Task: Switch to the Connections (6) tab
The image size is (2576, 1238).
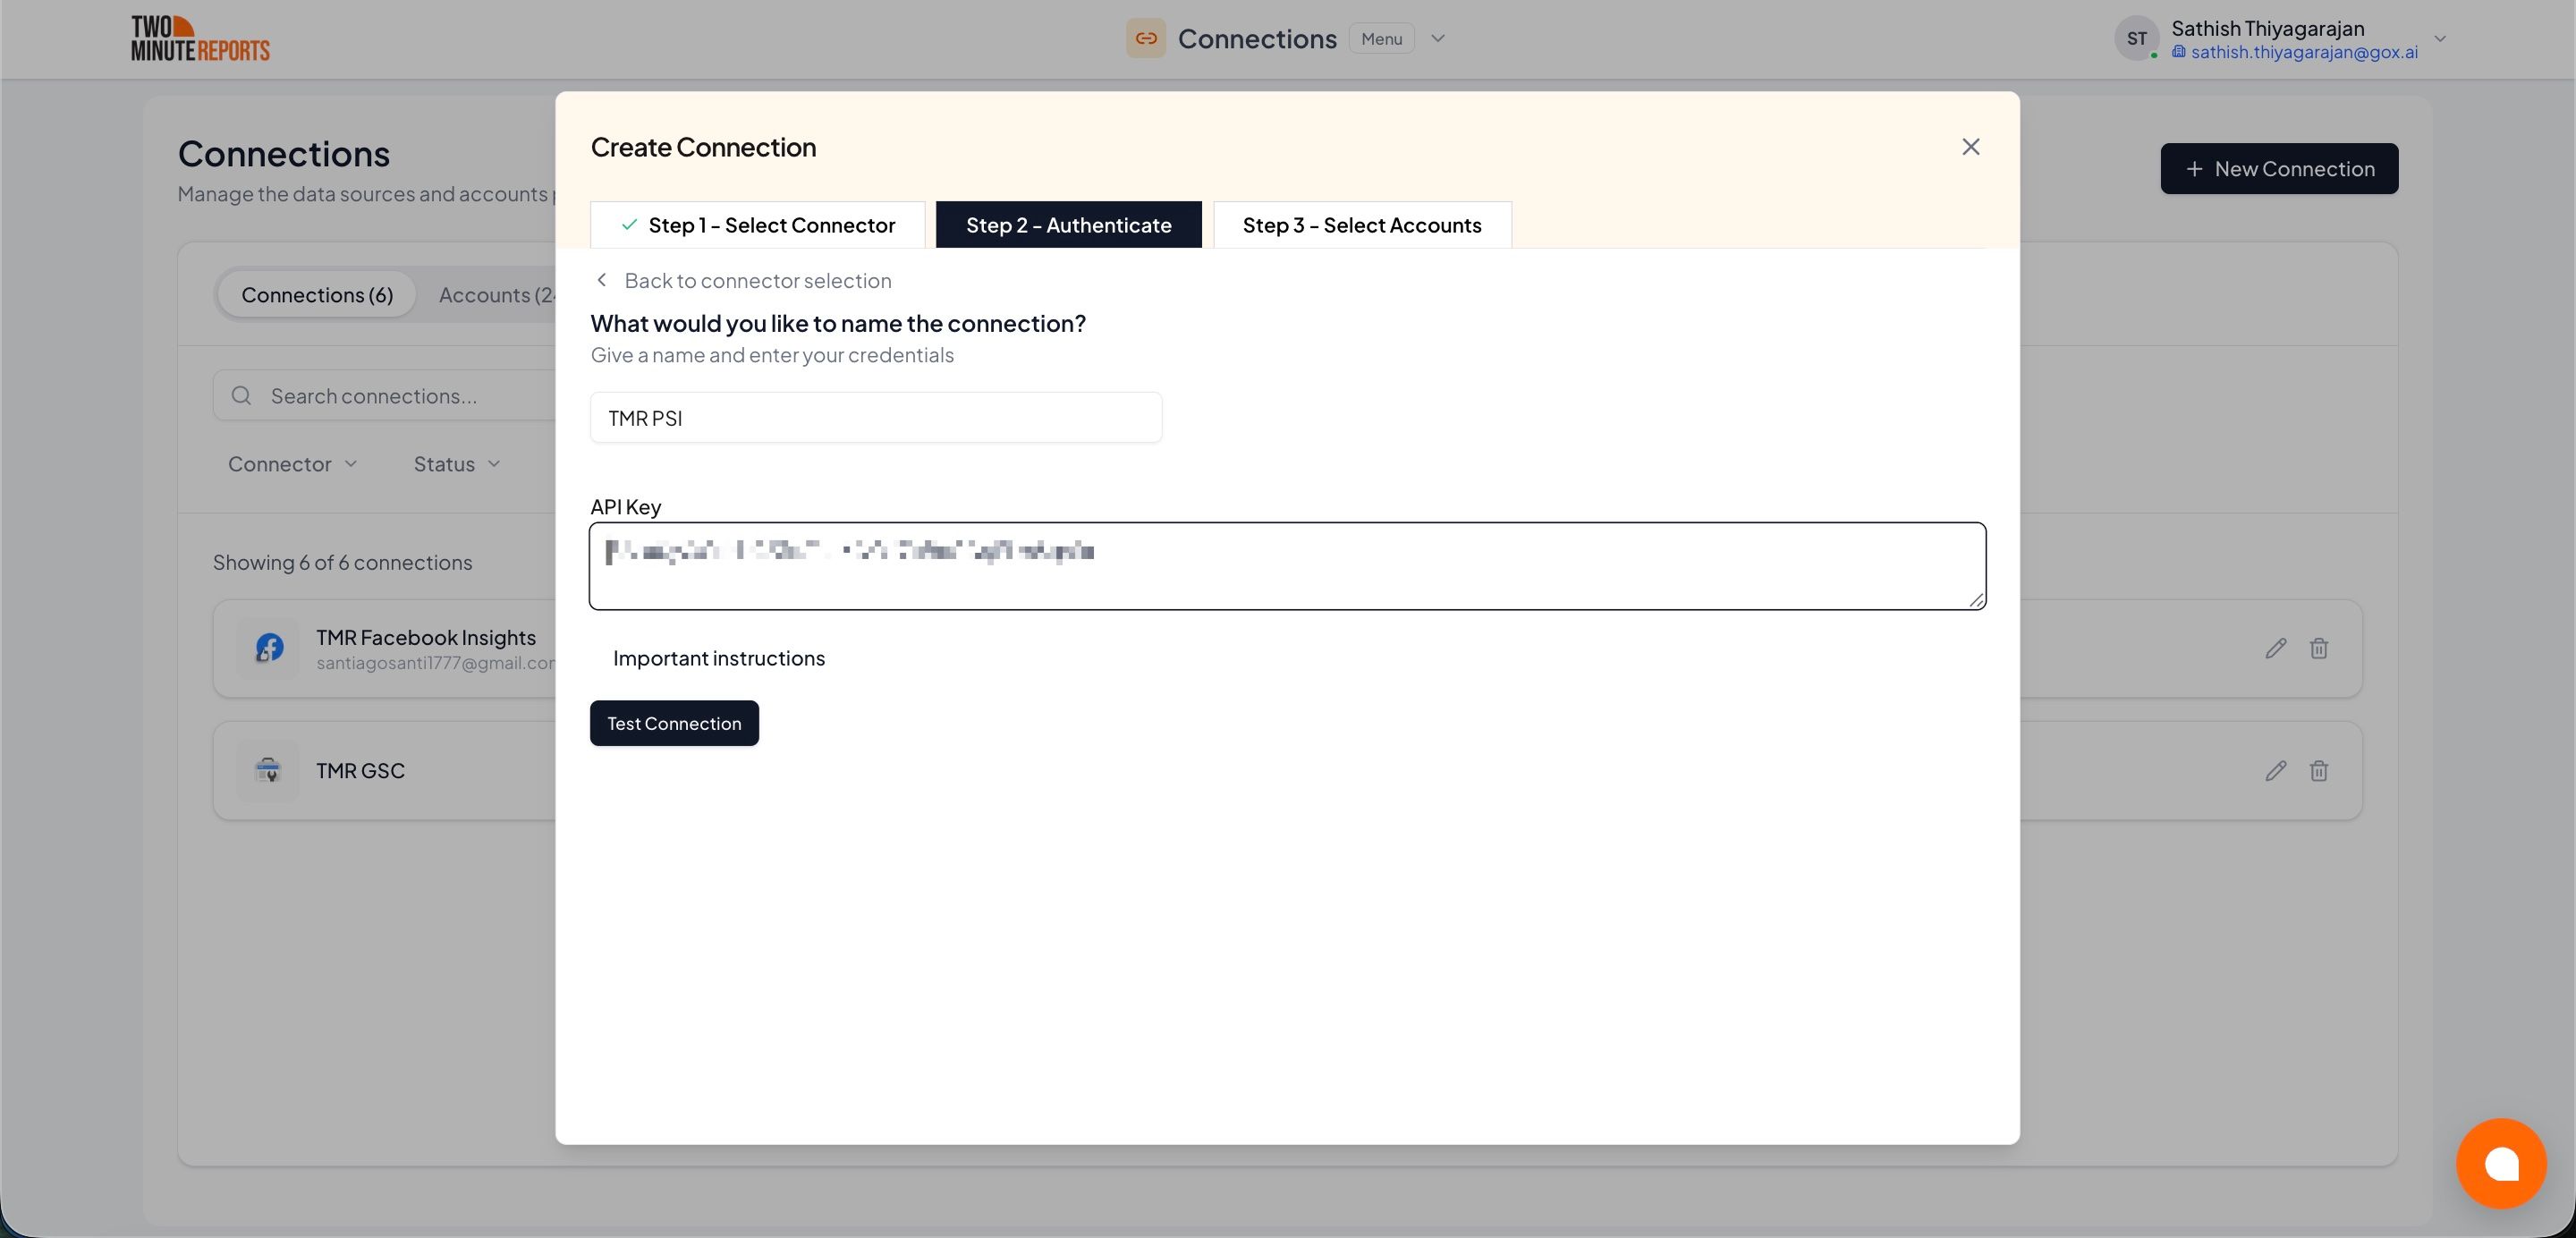Action: 317,295
